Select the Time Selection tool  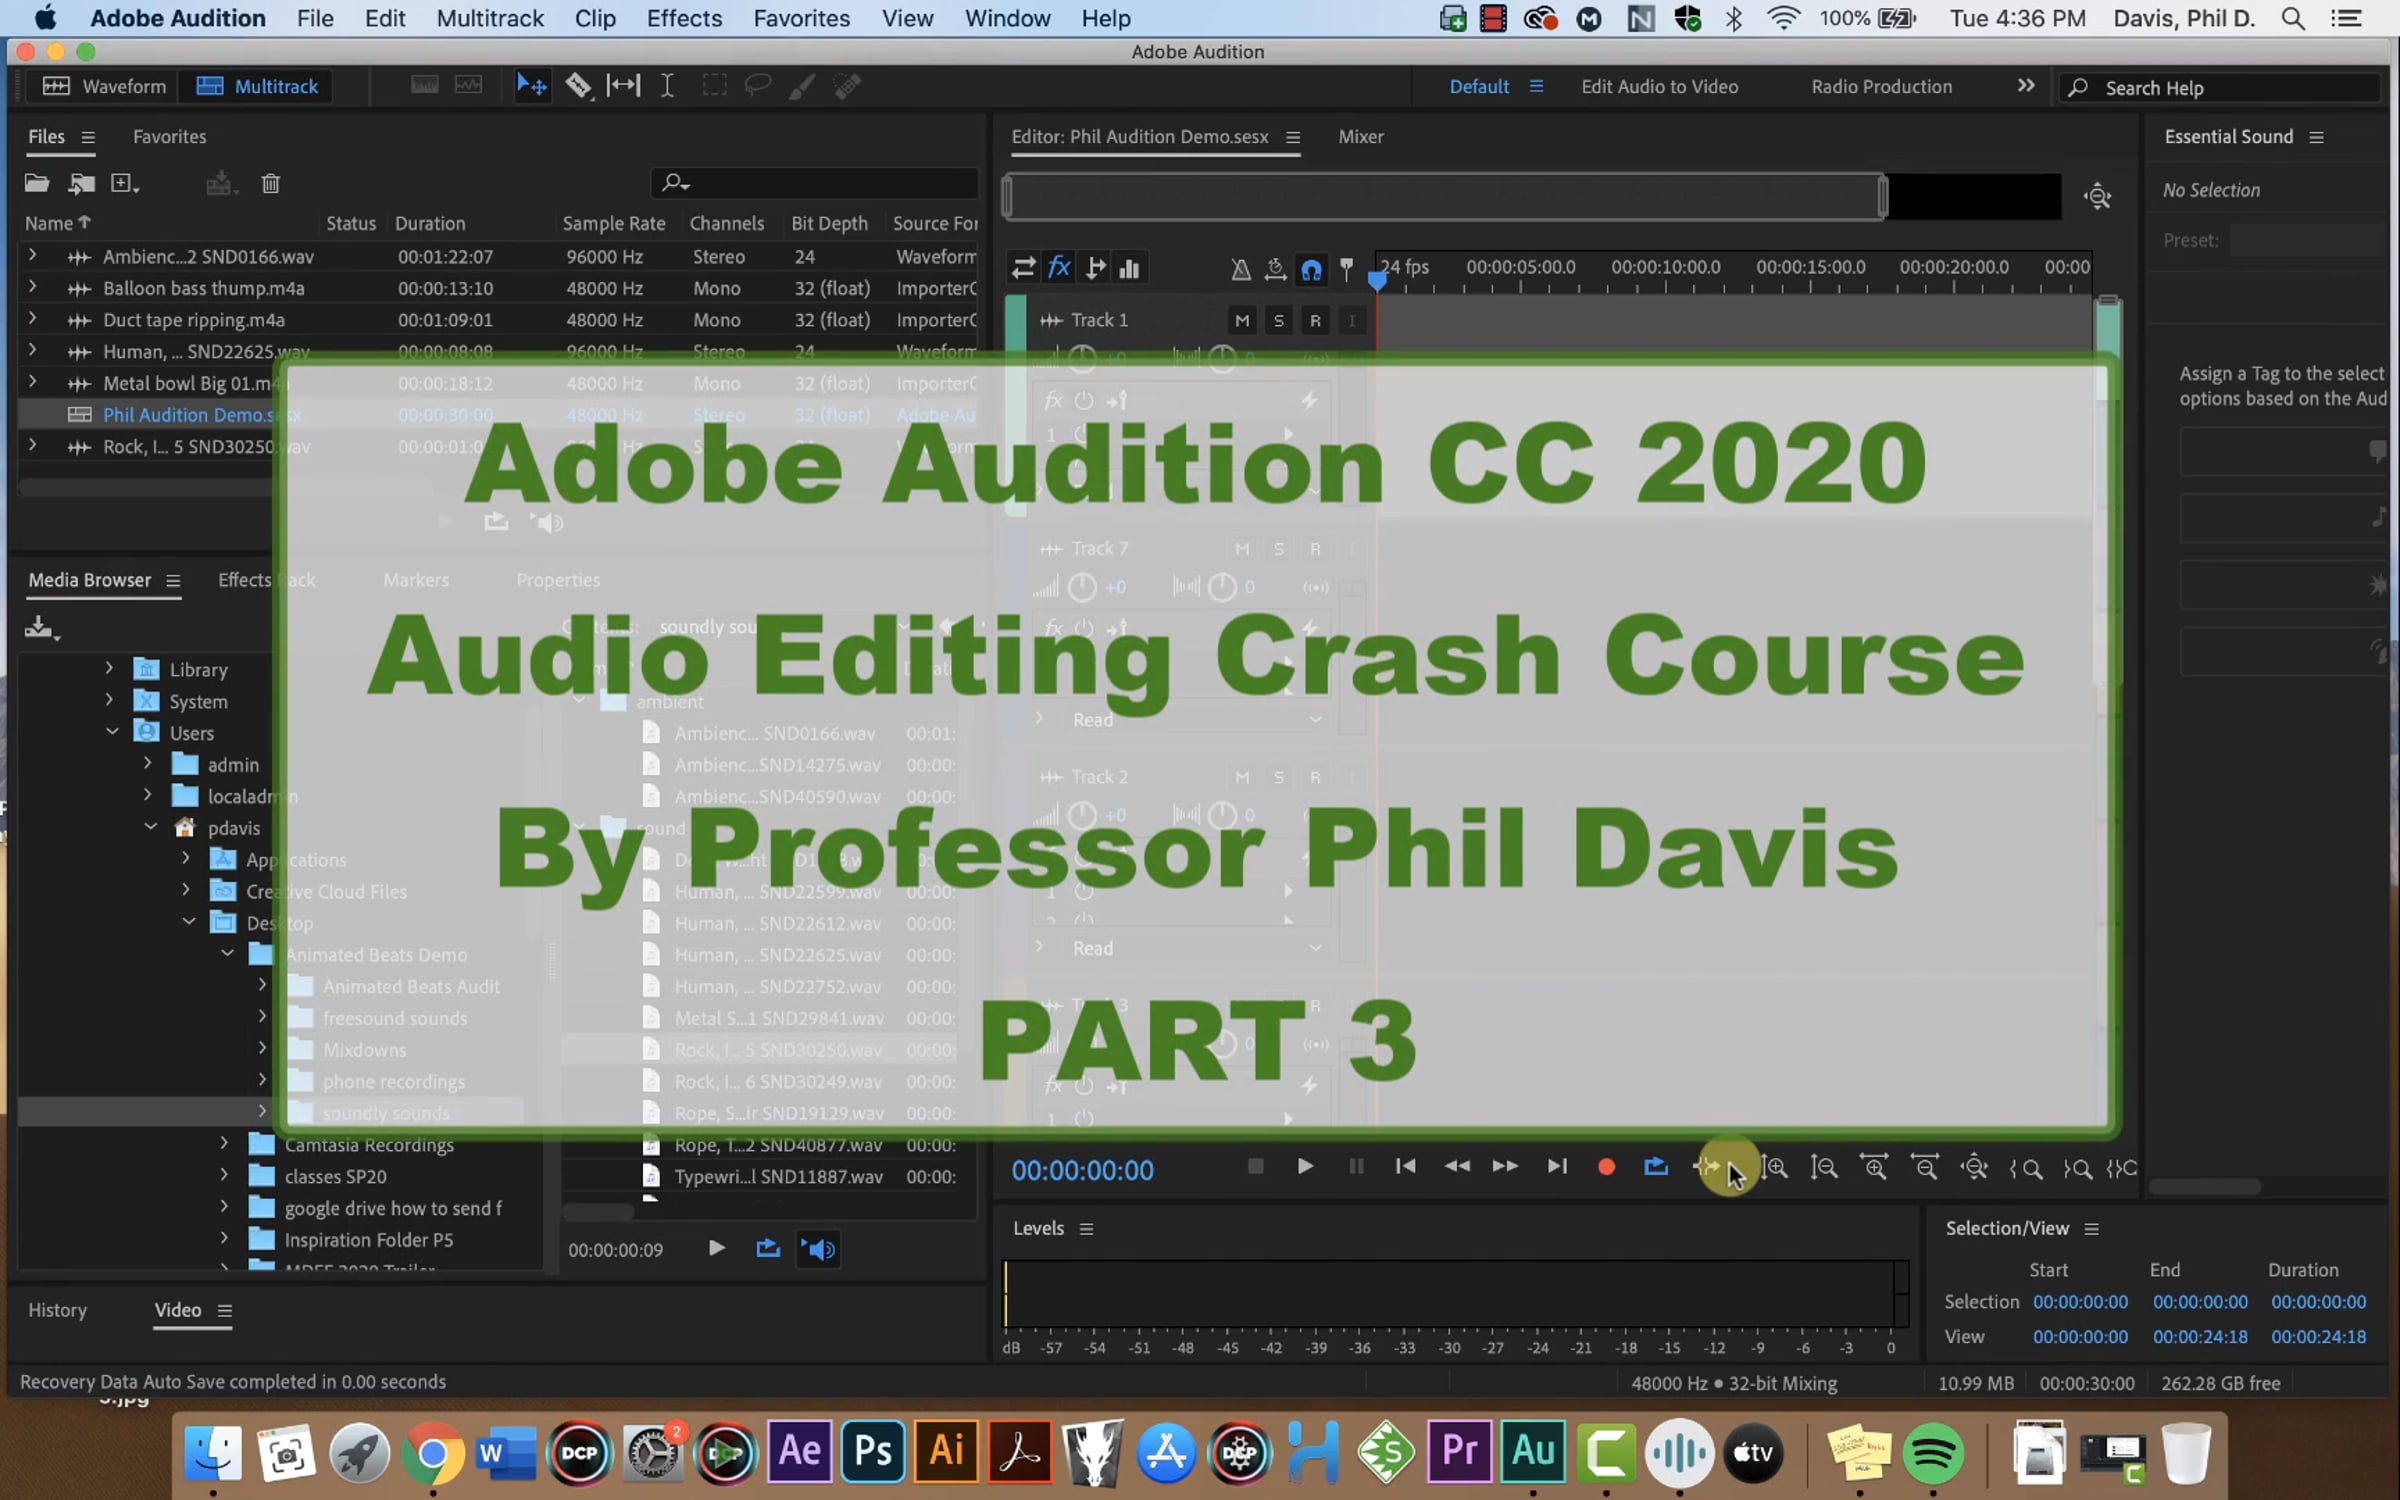click(x=667, y=86)
